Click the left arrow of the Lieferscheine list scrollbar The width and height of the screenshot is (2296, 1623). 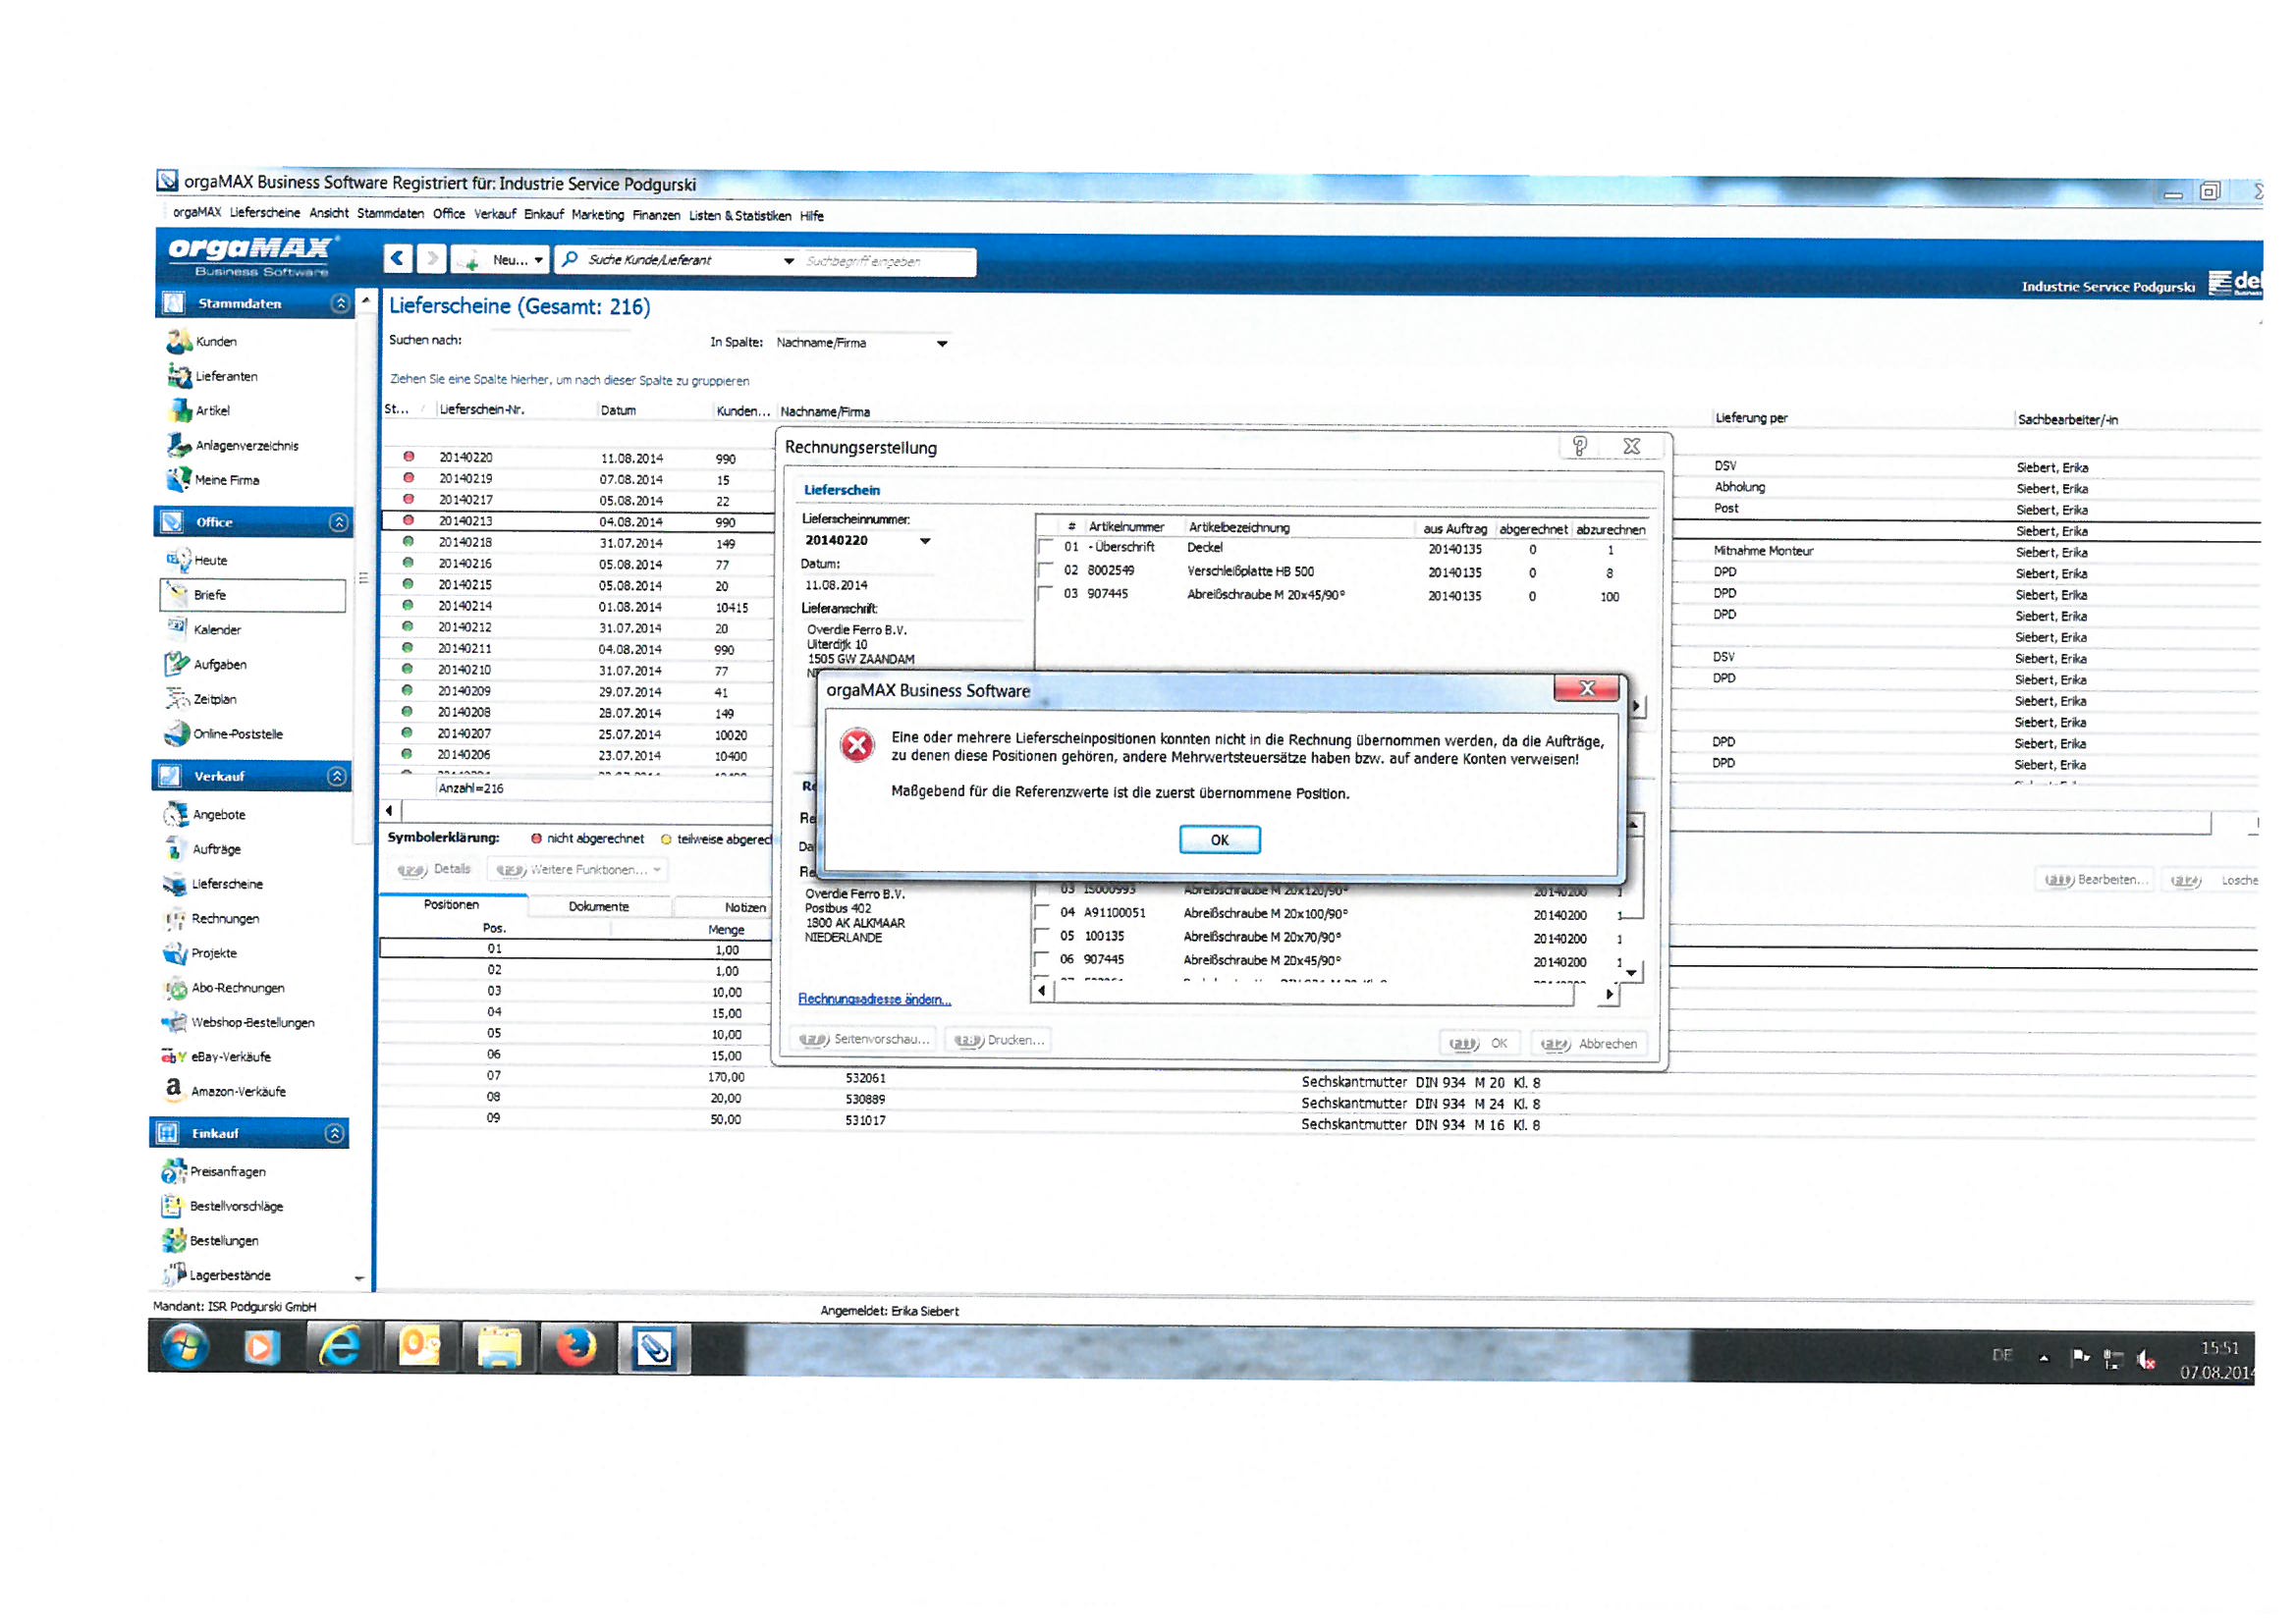pyautogui.click(x=390, y=811)
